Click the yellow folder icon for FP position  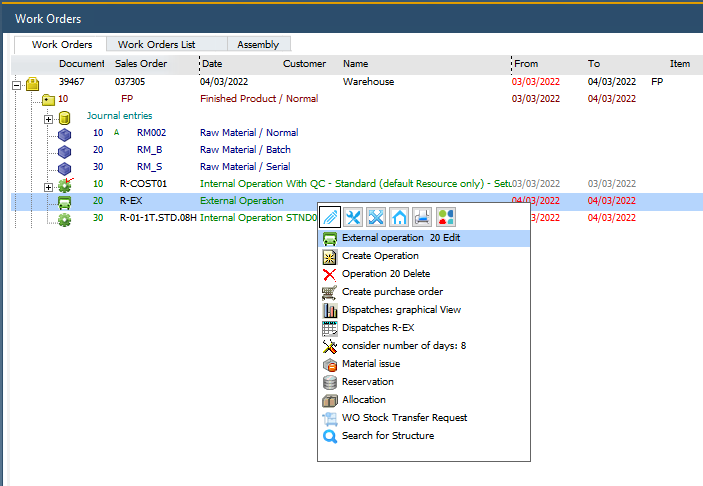point(48,100)
